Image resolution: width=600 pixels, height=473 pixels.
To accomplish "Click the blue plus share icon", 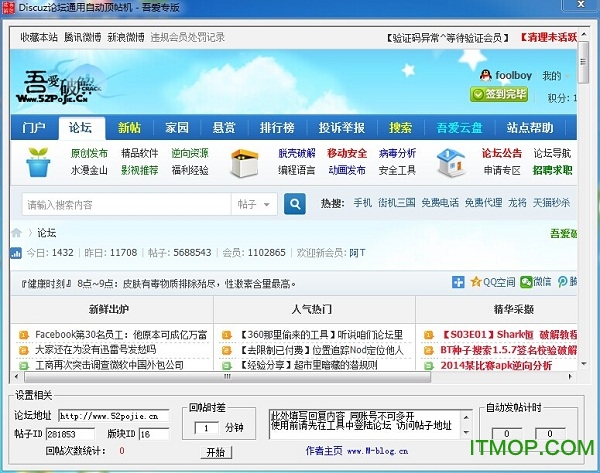I will coord(458,282).
